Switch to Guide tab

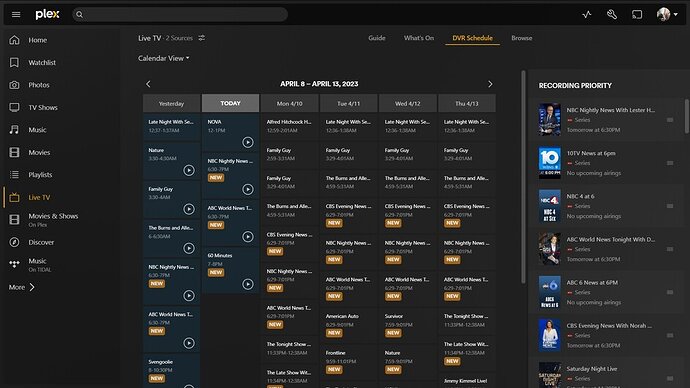(377, 38)
